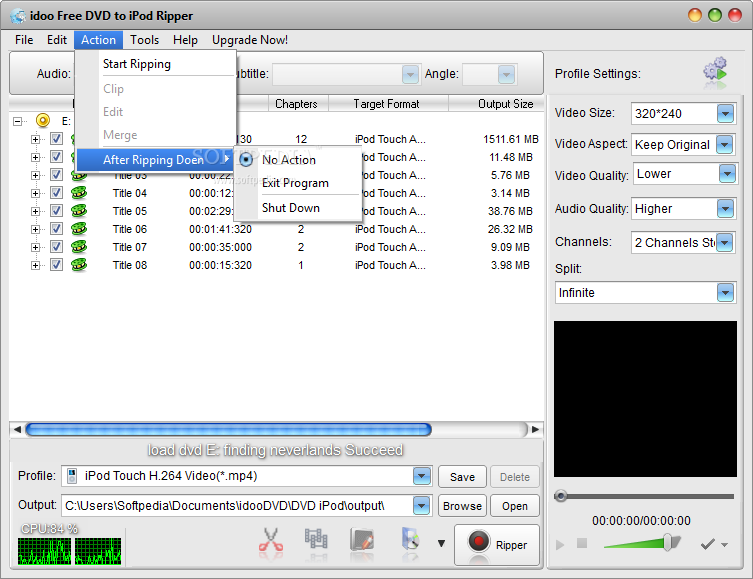Open the Audio Quality dropdown

point(725,208)
